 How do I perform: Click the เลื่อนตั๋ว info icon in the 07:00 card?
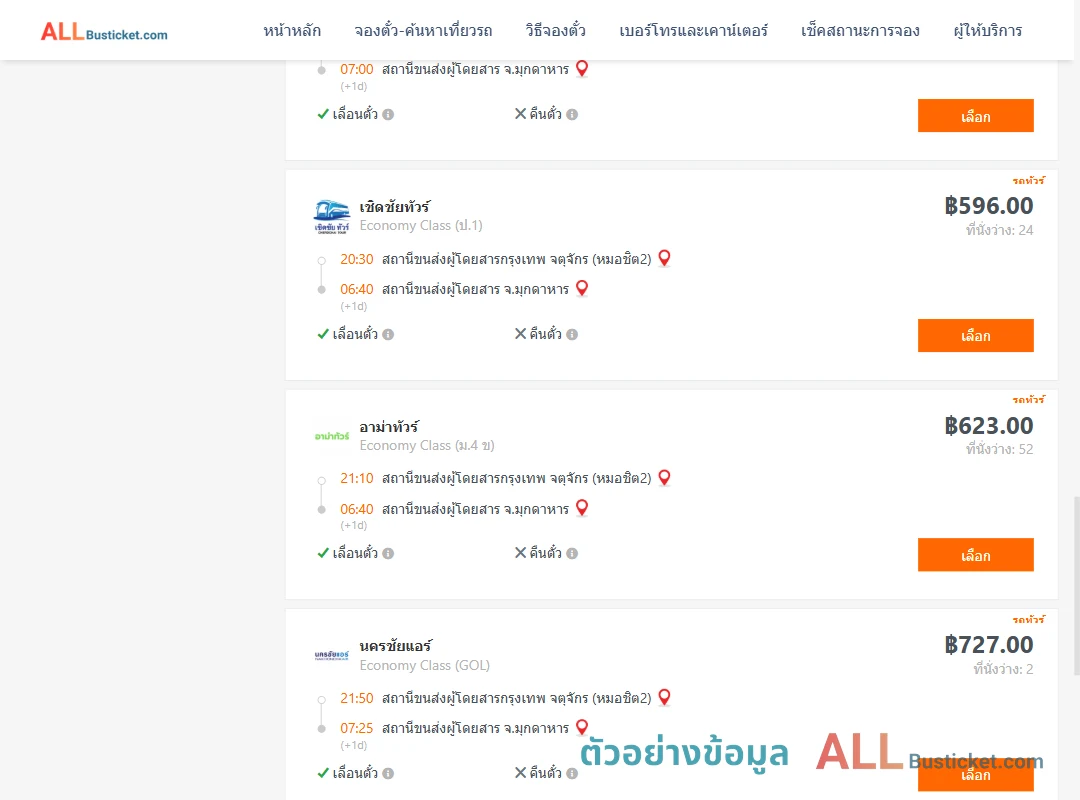point(388,114)
